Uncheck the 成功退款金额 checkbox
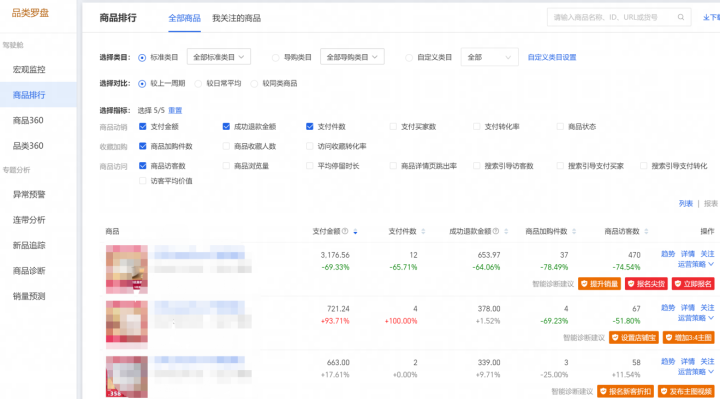 tap(226, 126)
